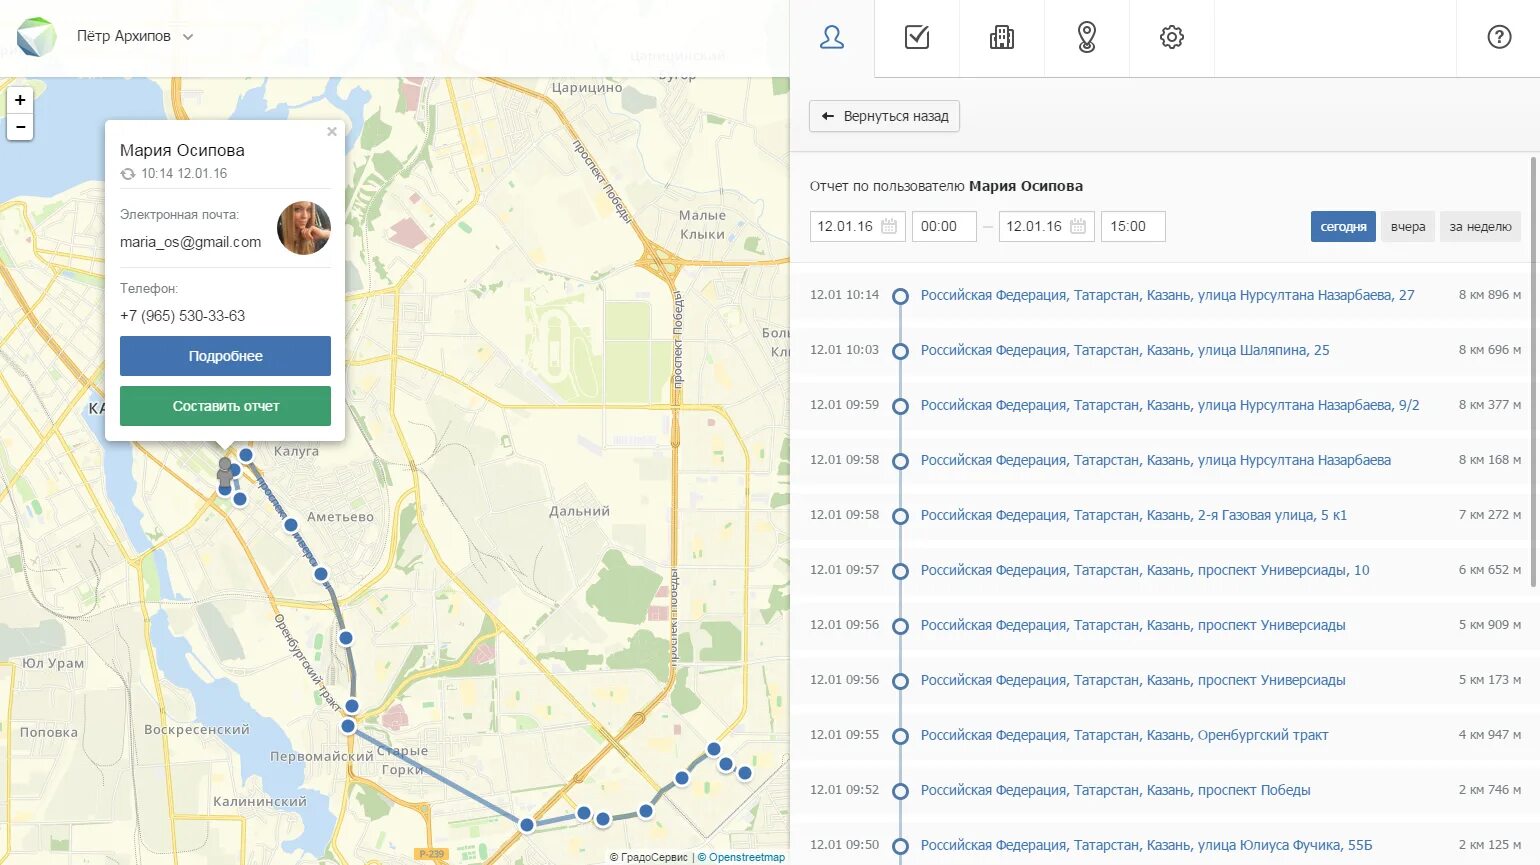Click timeline marker for 12.01 09:57
This screenshot has height=865, width=1540.
click(900, 571)
